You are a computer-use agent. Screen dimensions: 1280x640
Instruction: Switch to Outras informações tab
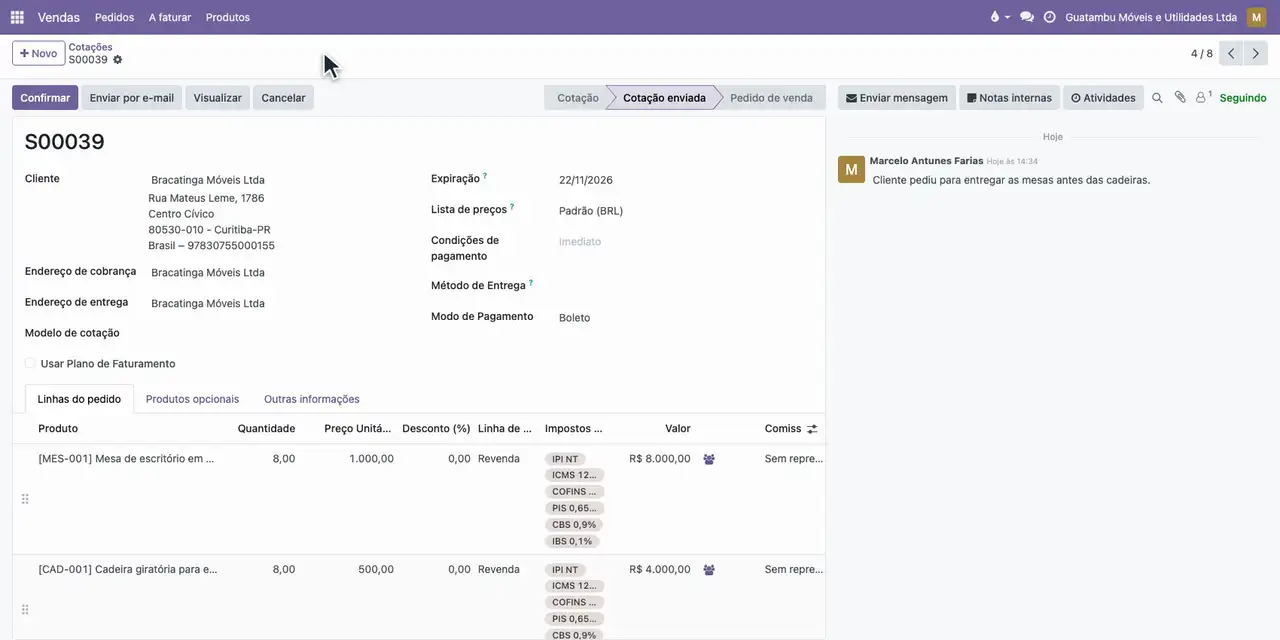click(x=312, y=399)
